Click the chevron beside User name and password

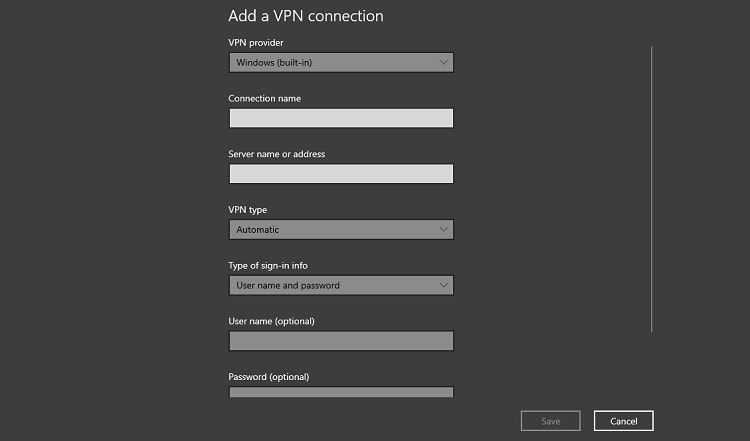443,285
